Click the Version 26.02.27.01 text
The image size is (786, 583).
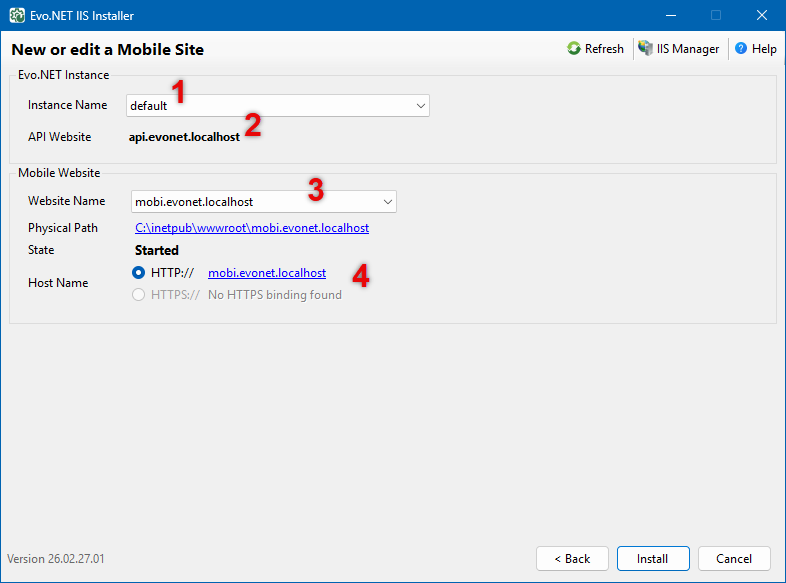pos(56,558)
